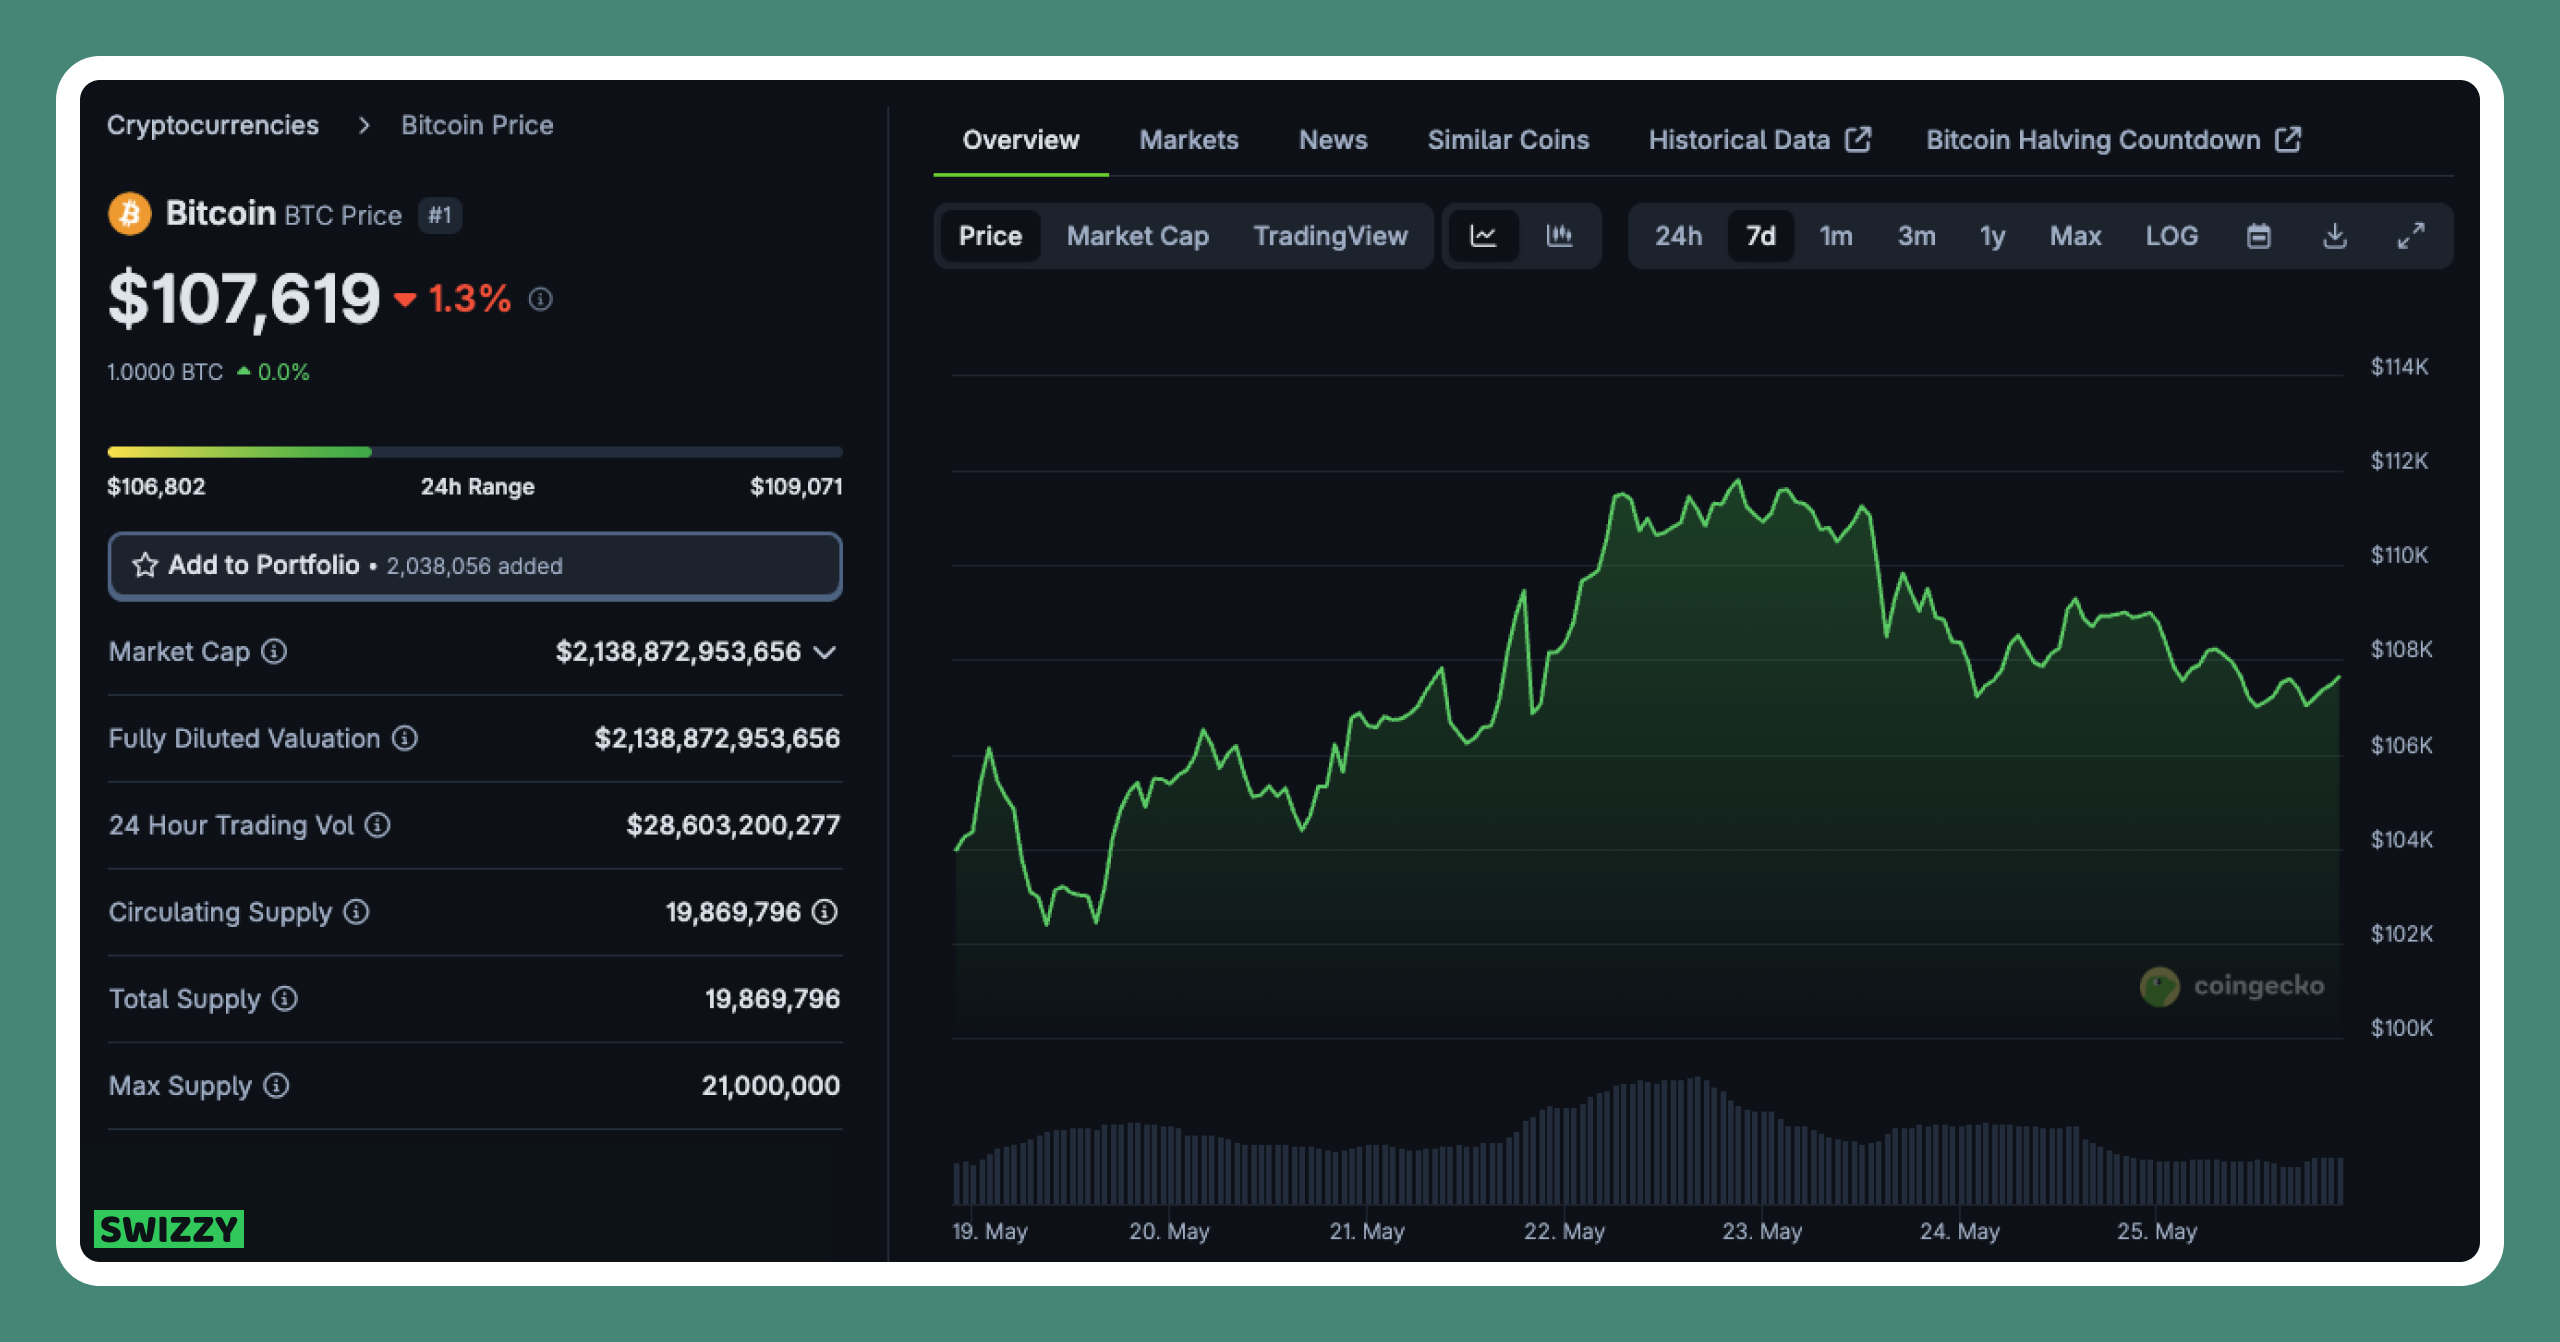The height and width of the screenshot is (1342, 2560).
Task: Click the $107,619 price value
Action: (244, 299)
